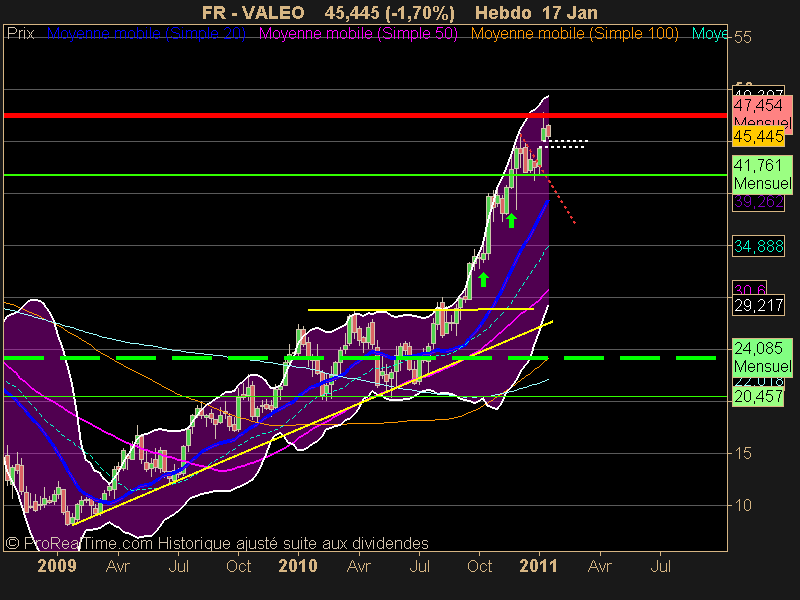The image size is (800, 600).
Task: Click the 'Avr' label right after 2009
Action: click(118, 566)
